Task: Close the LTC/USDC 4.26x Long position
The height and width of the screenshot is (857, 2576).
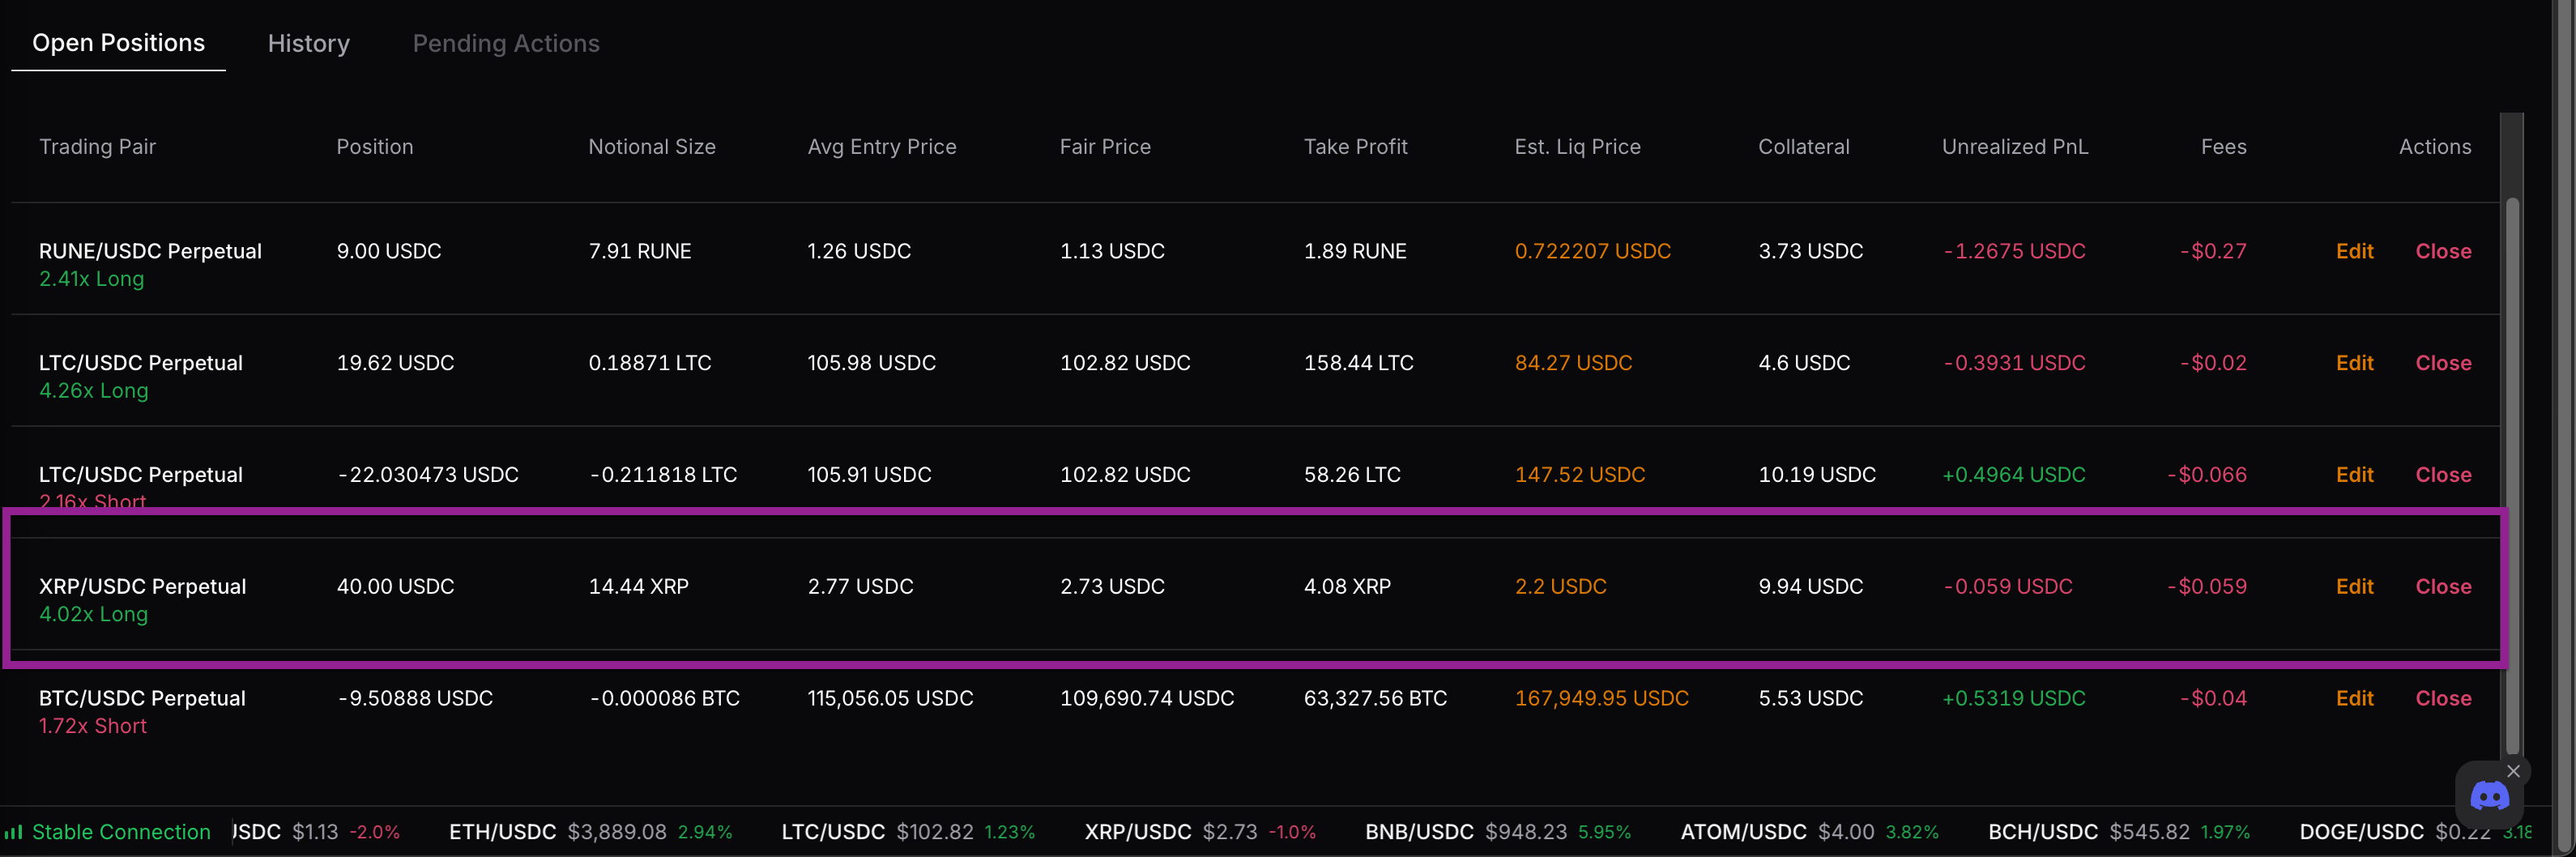Action: 2442,363
